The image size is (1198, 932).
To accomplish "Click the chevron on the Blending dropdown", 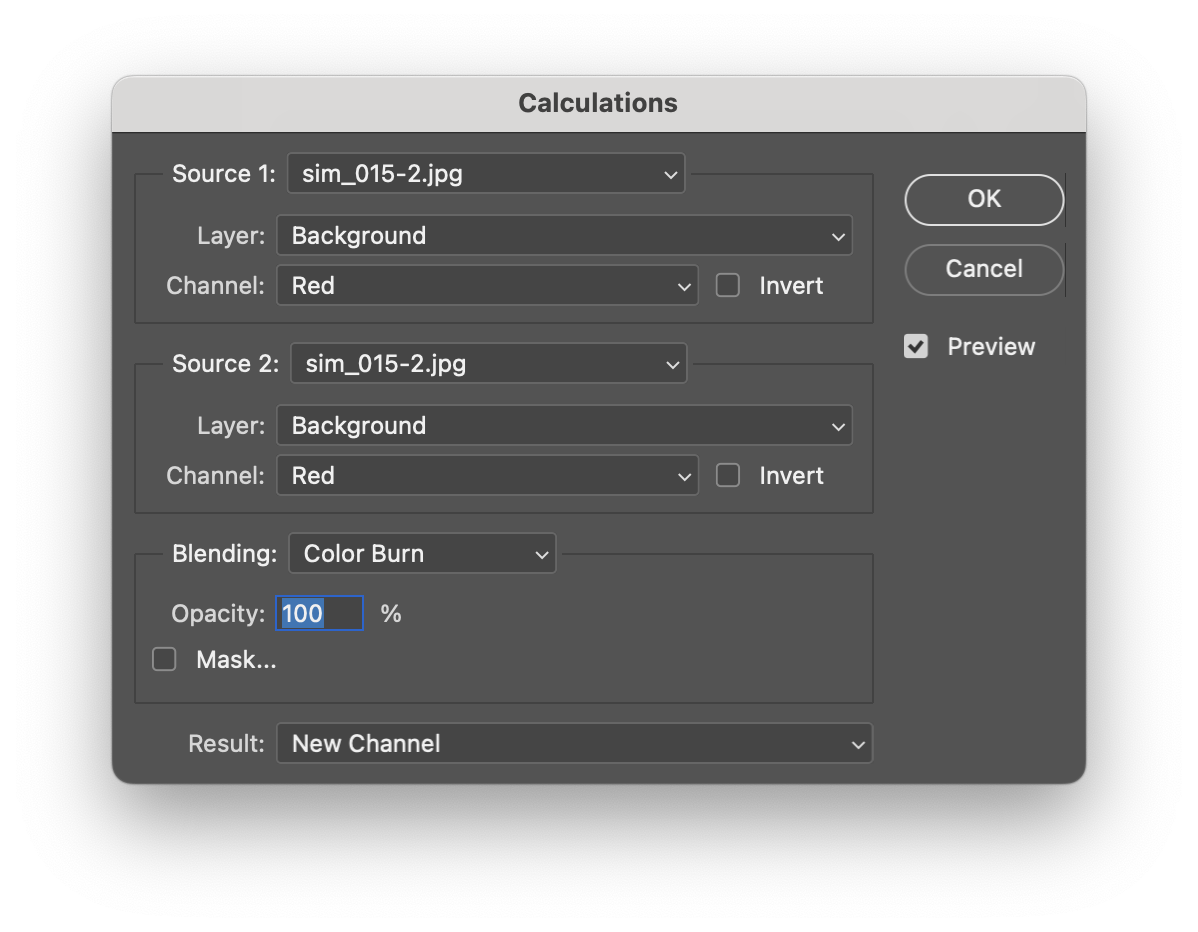I will (541, 553).
